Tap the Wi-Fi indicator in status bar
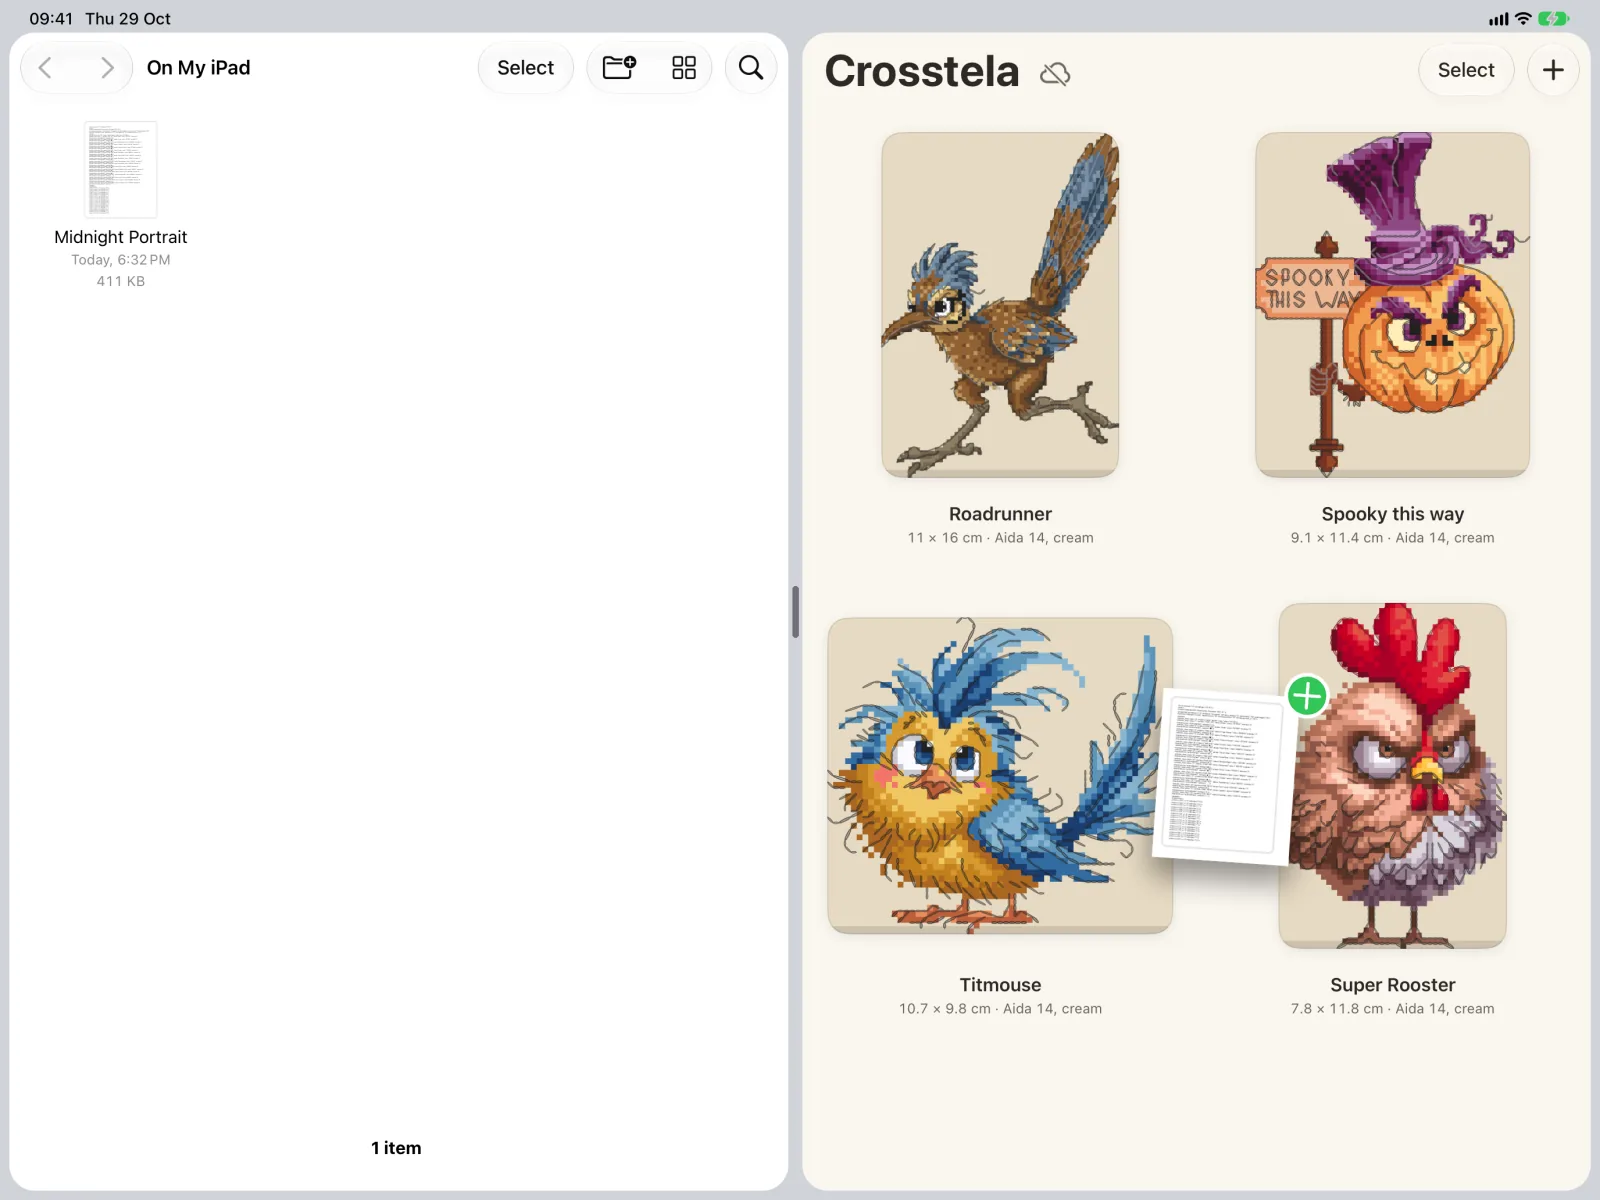Screen dimensions: 1600x1200 pos(1523,18)
